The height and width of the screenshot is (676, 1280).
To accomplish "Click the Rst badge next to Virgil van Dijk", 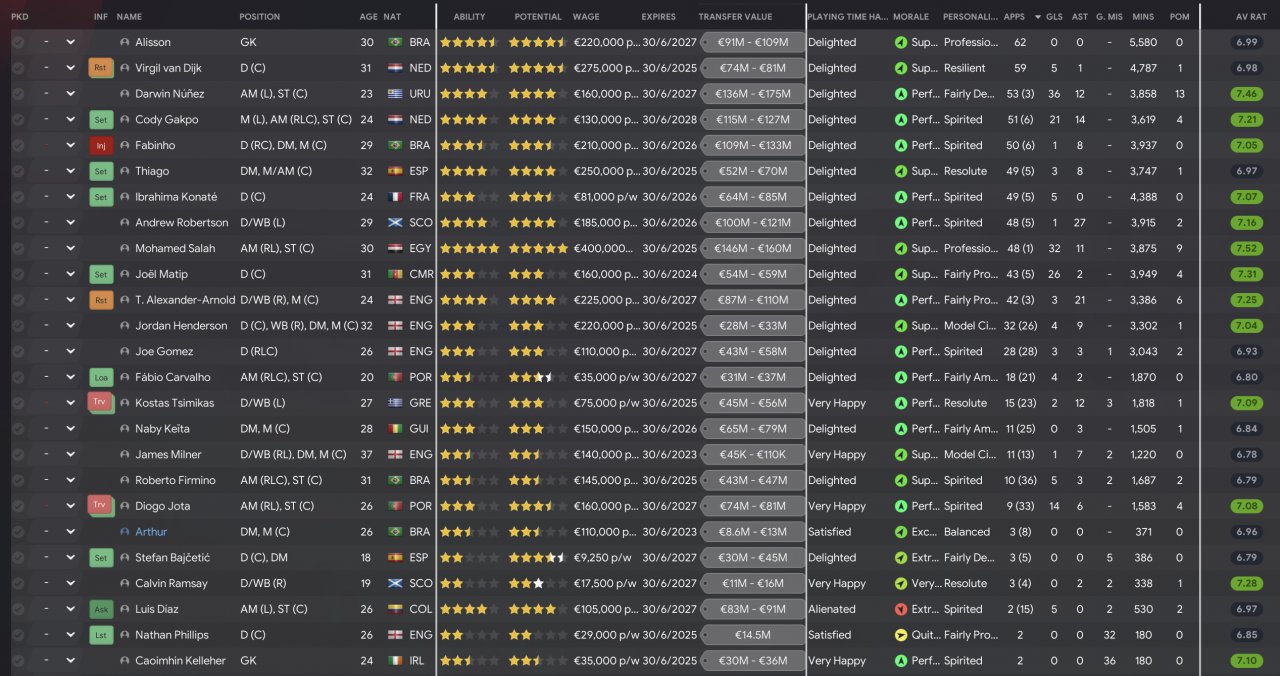I will pyautogui.click(x=100, y=68).
